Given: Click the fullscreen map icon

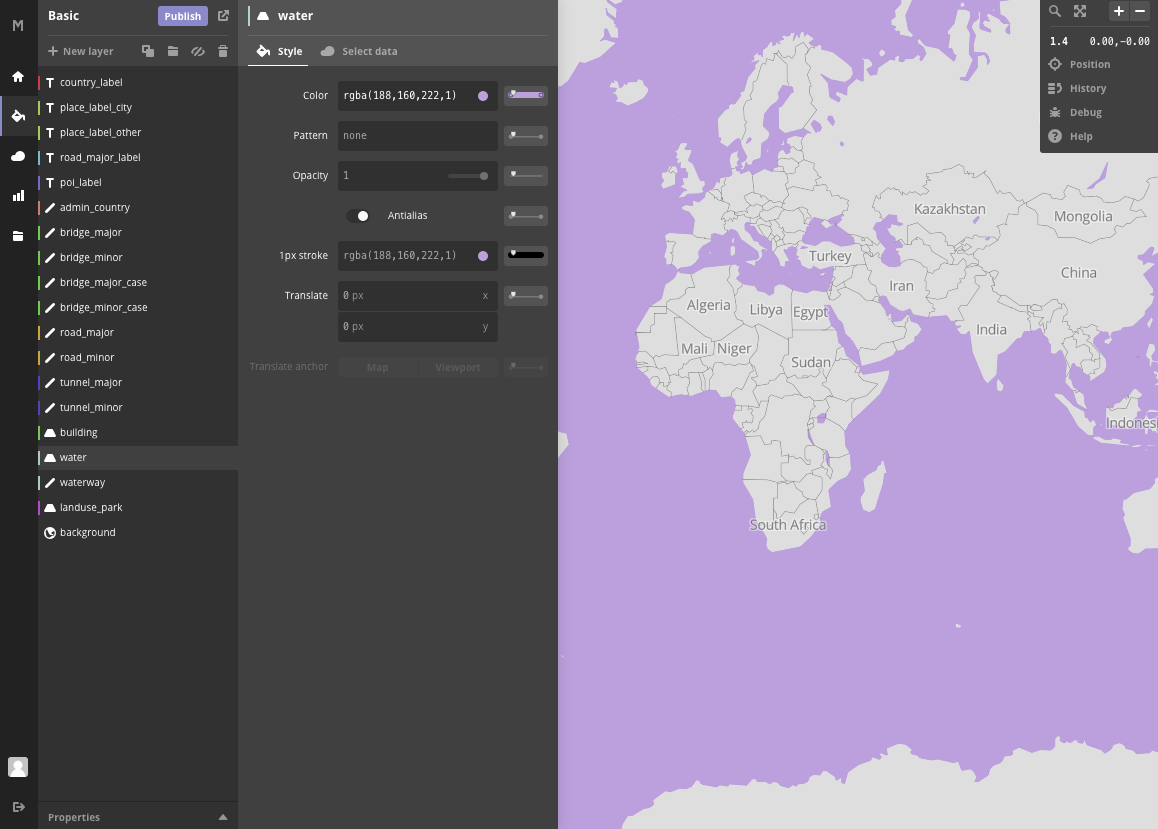Looking at the screenshot, I should (1080, 11).
